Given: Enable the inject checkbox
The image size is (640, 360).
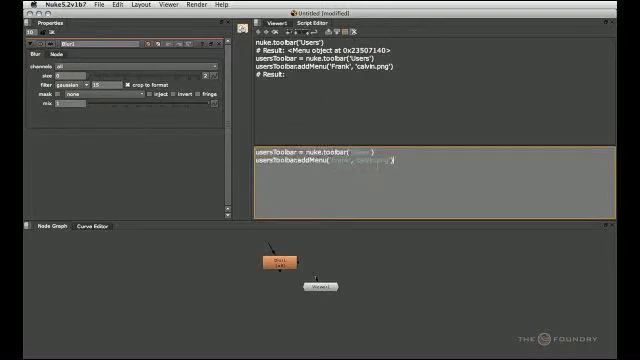Looking at the screenshot, I should (149, 94).
